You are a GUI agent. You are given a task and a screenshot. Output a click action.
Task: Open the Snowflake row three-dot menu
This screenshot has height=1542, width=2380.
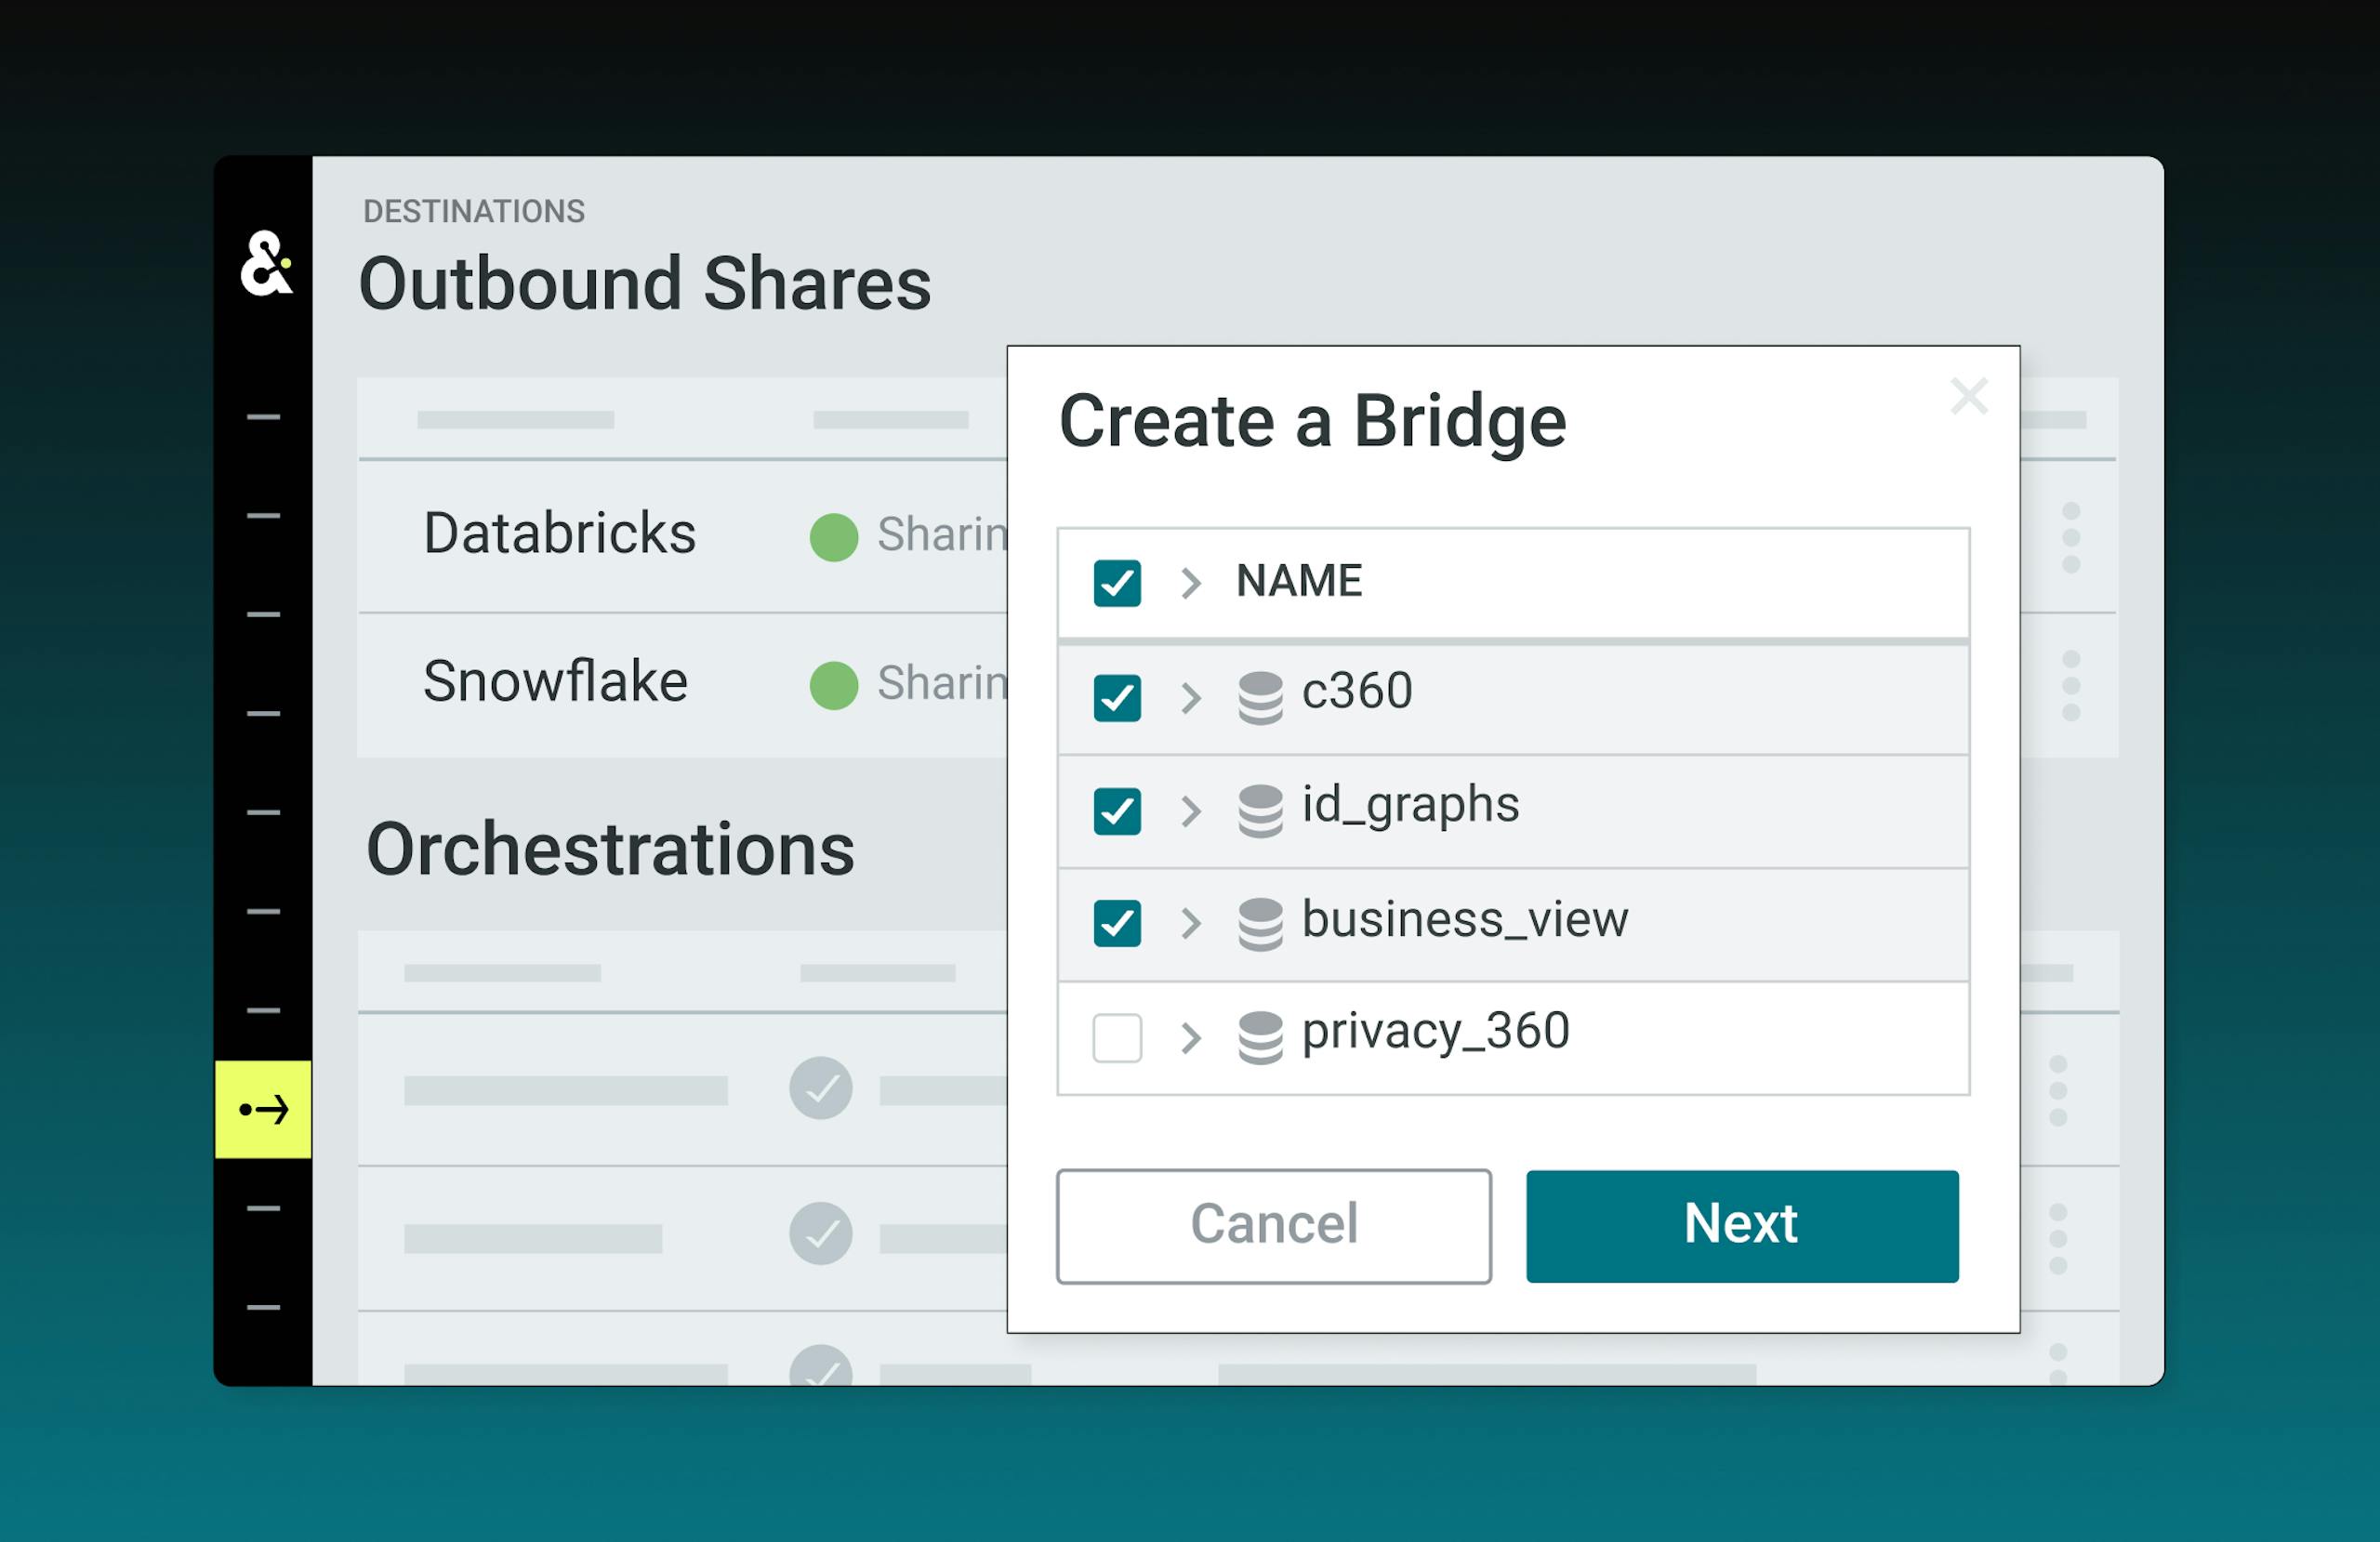(2071, 686)
